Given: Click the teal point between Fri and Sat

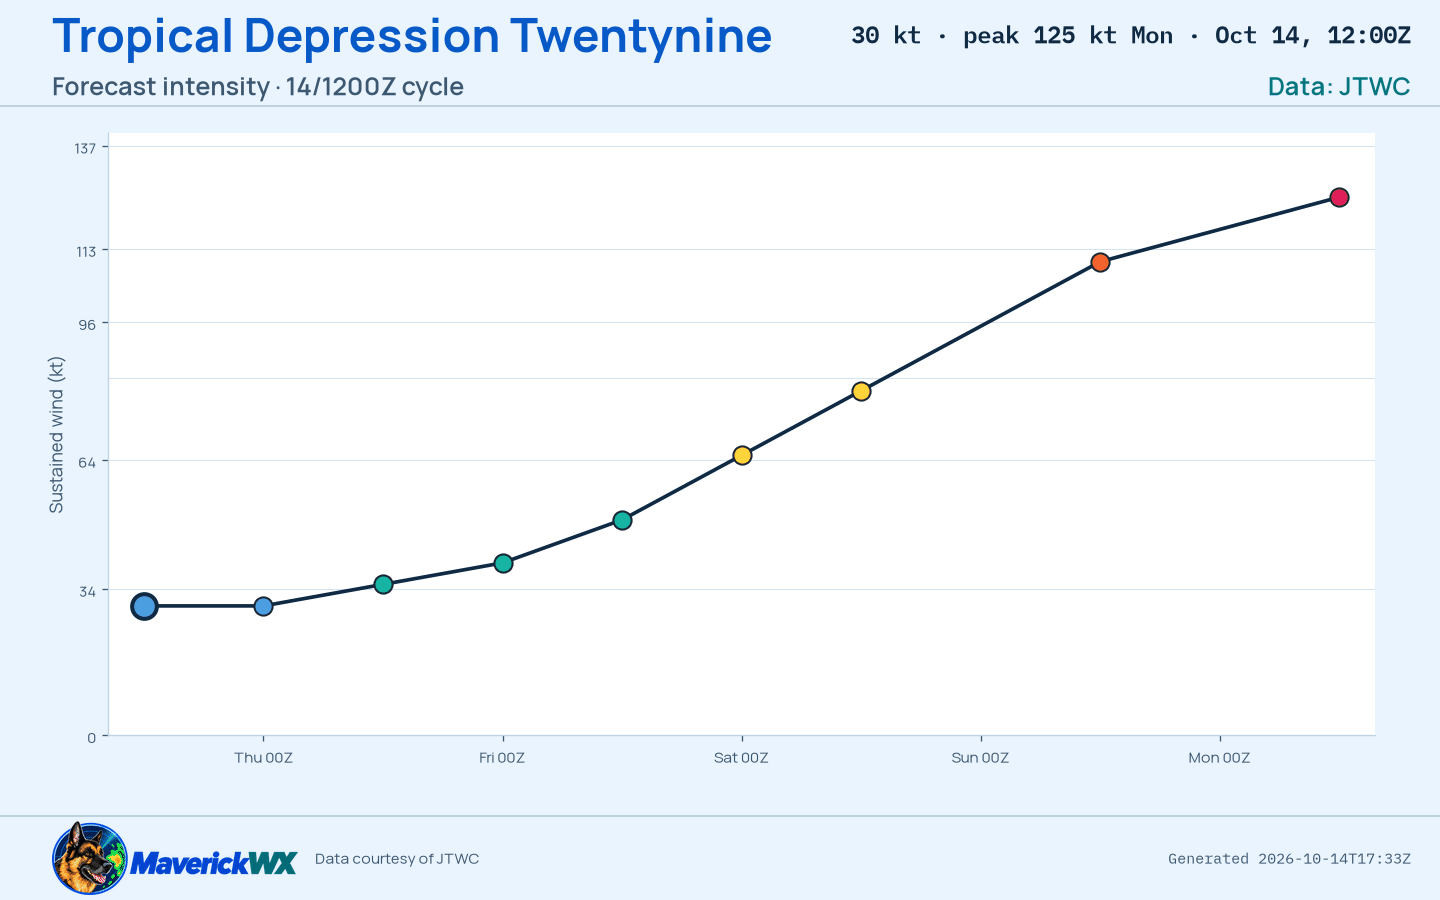Looking at the screenshot, I should pos(622,520).
